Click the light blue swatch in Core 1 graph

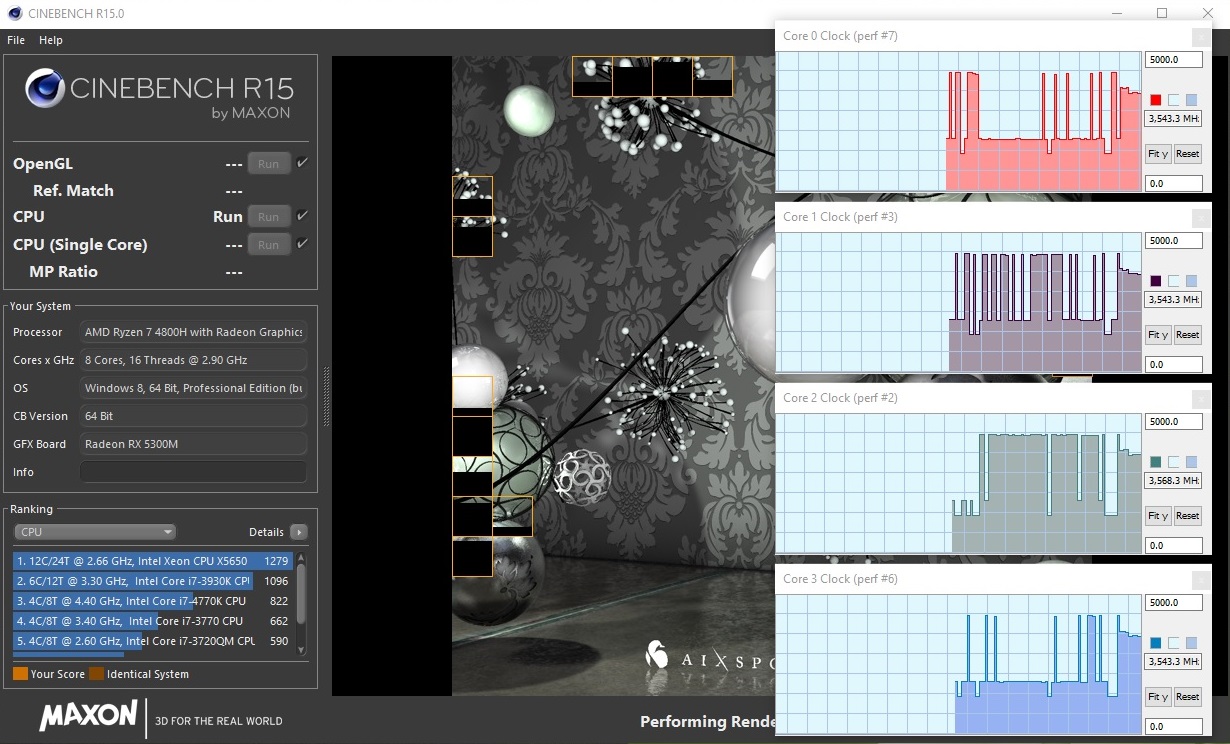tap(1191, 281)
